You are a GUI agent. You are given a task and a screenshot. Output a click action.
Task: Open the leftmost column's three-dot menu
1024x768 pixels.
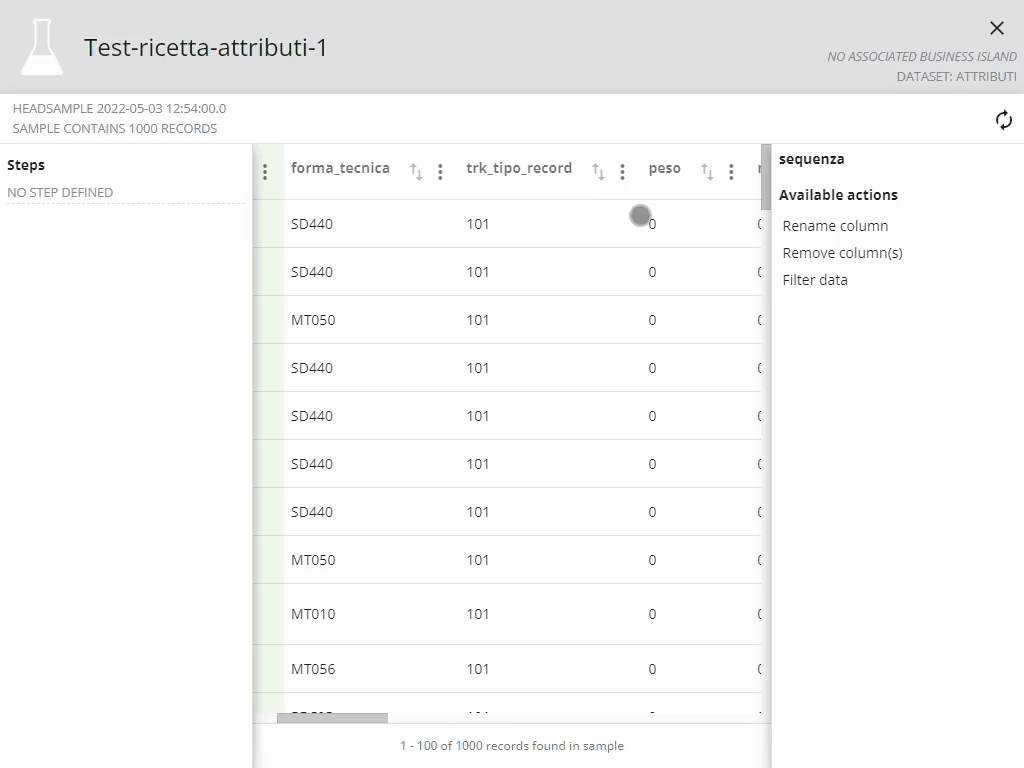point(265,172)
